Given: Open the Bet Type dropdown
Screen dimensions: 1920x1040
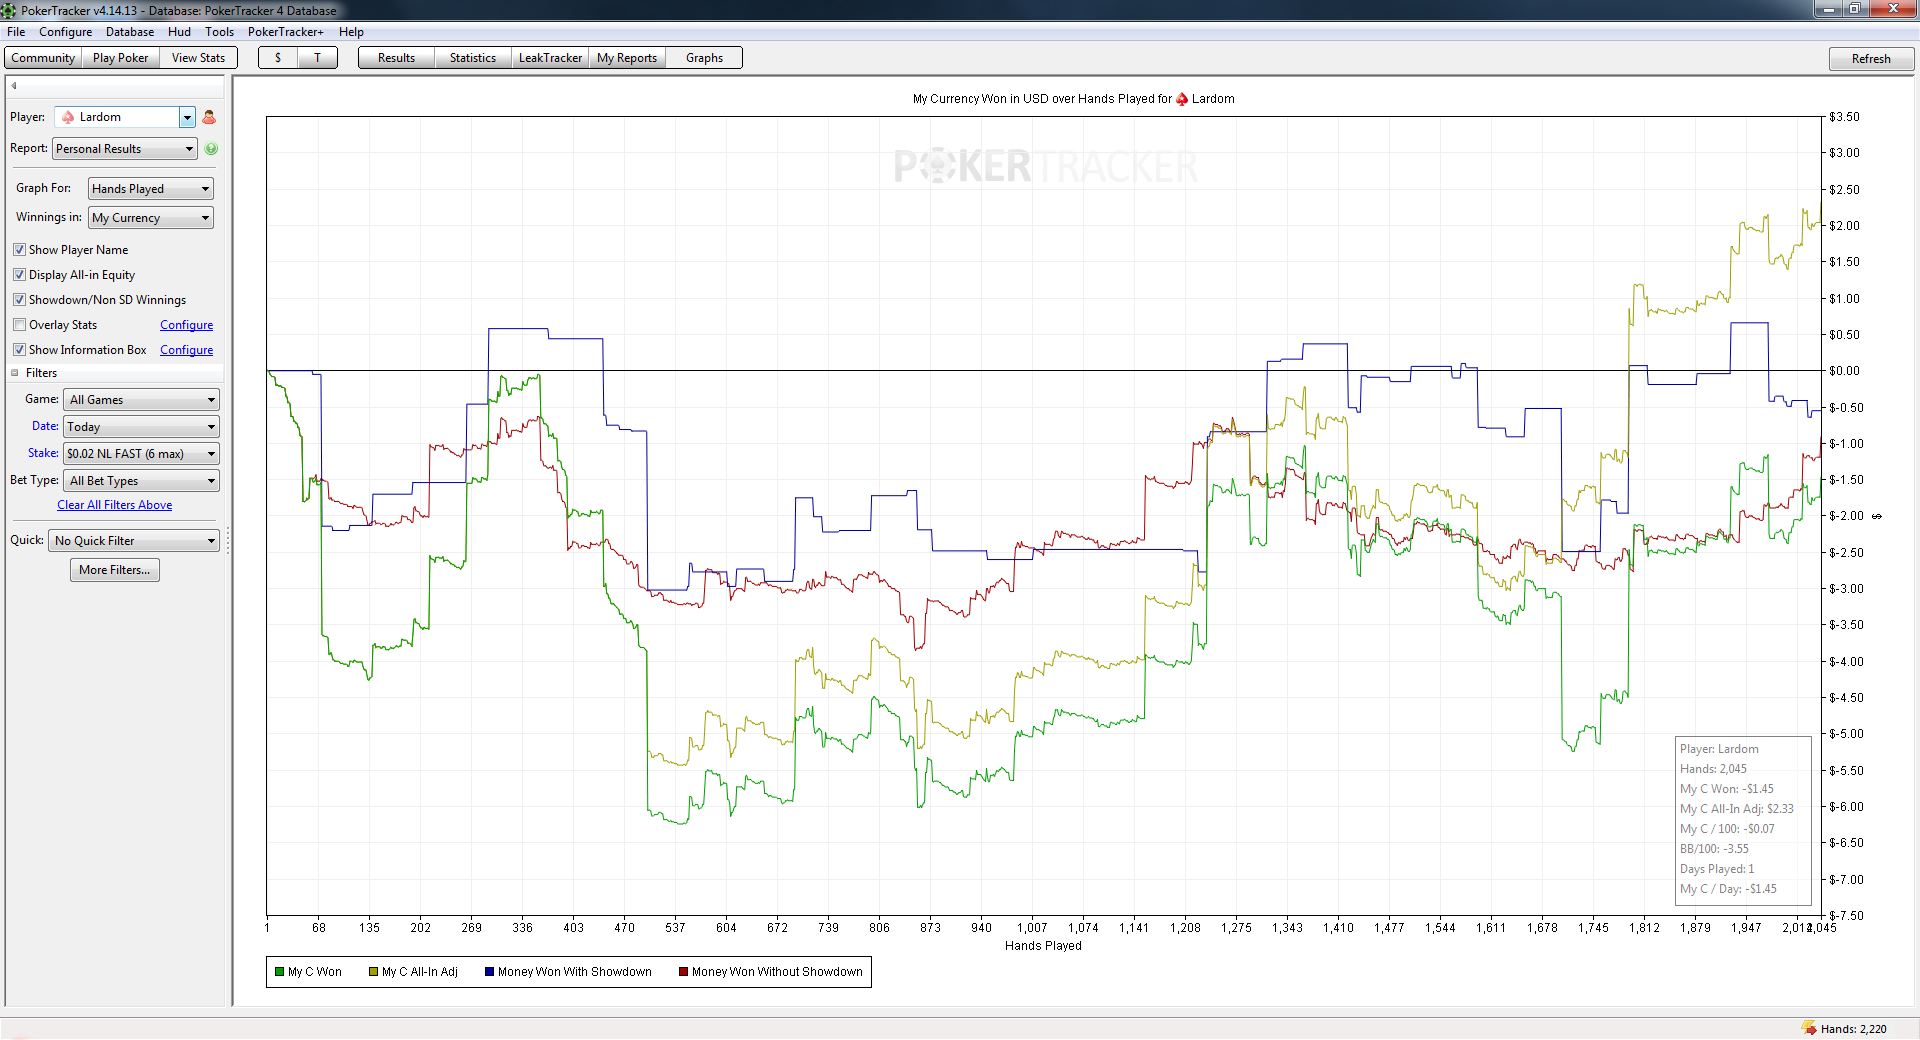Looking at the screenshot, I should pyautogui.click(x=141, y=481).
